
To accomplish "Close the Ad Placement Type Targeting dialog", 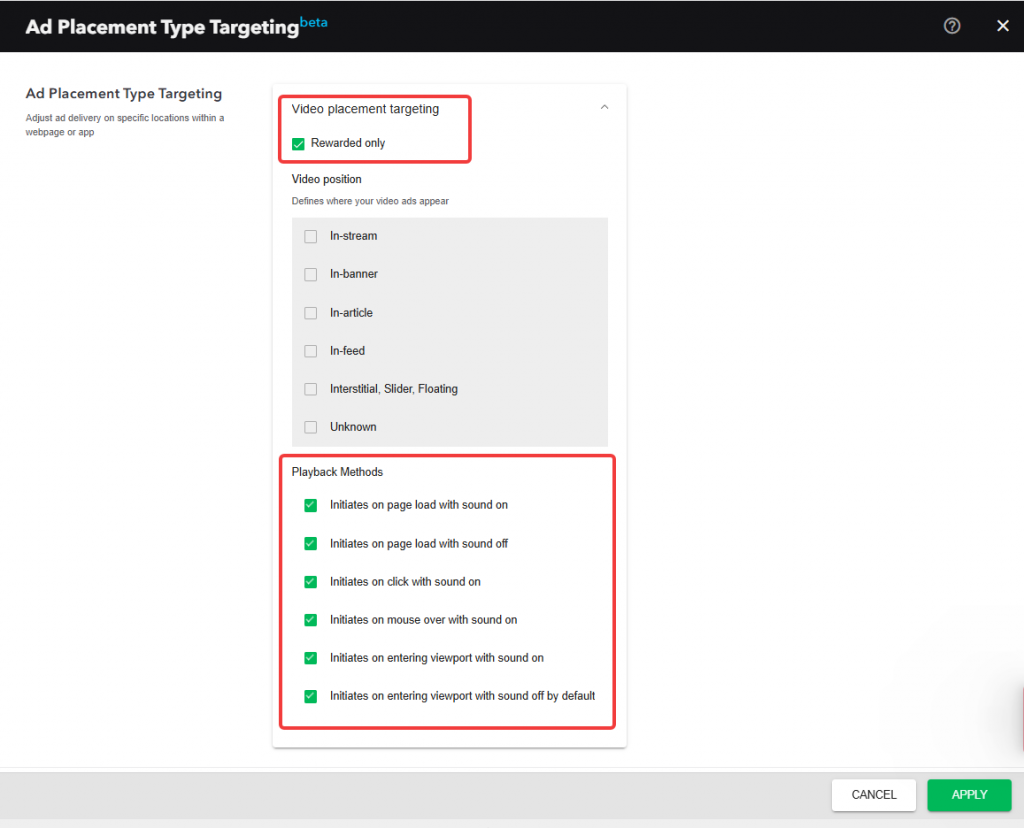I will click(1002, 25).
